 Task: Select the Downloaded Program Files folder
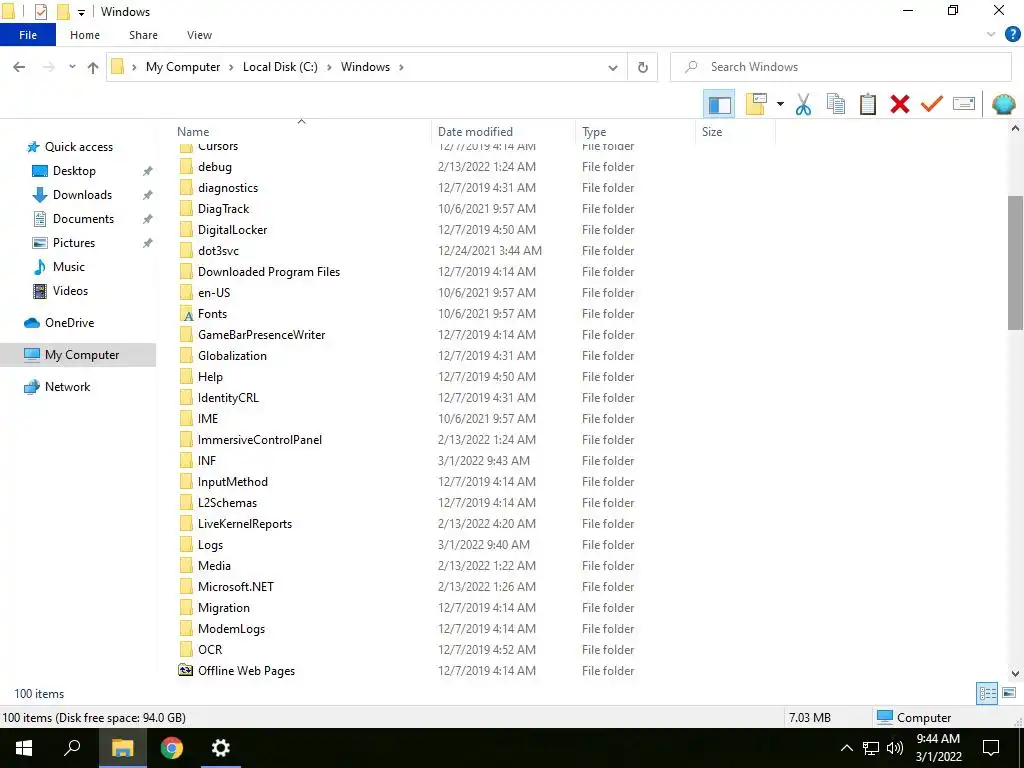point(268,272)
